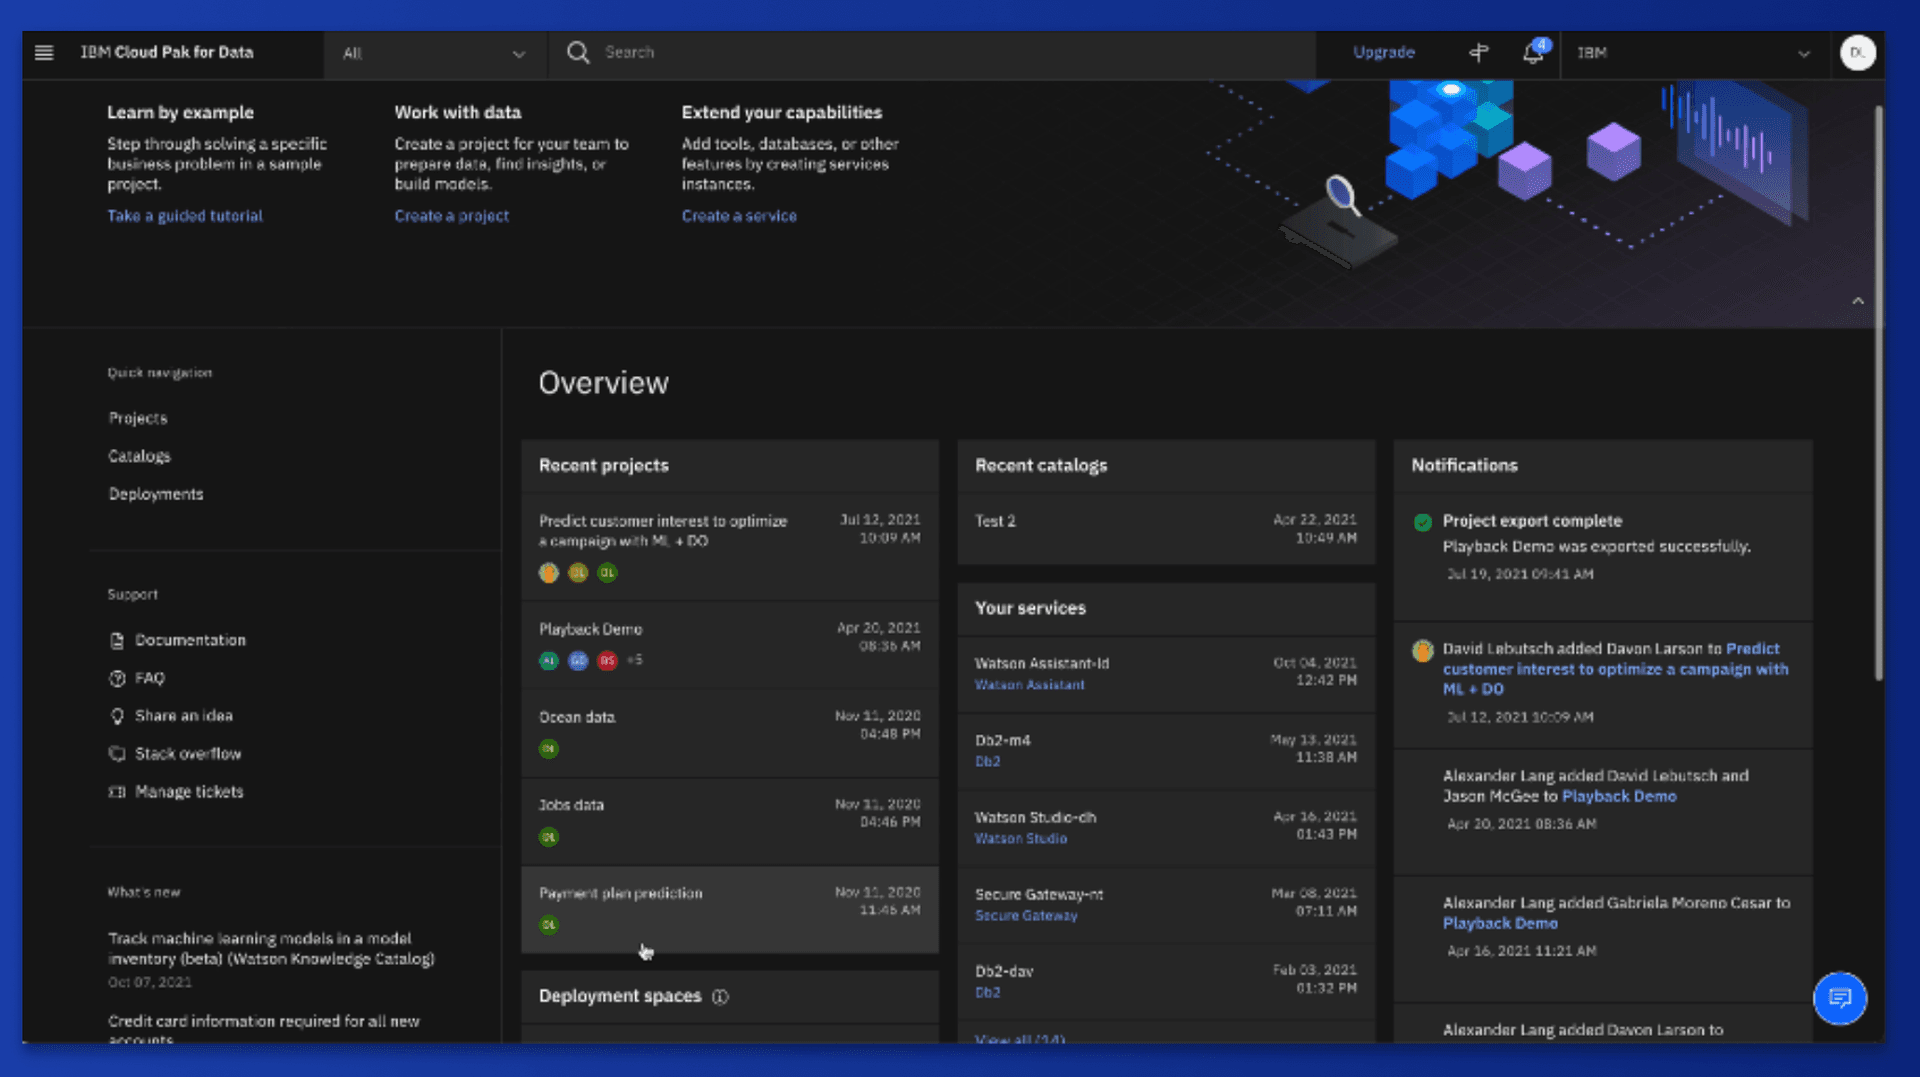
Task: Open the Deployments section
Action: (156, 493)
